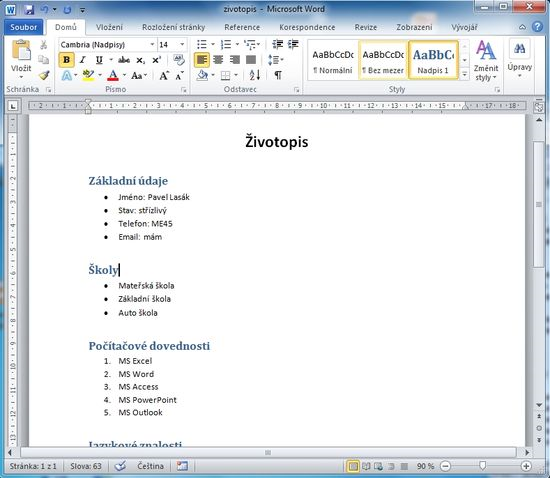Increase font size with grow icon

(x=164, y=75)
